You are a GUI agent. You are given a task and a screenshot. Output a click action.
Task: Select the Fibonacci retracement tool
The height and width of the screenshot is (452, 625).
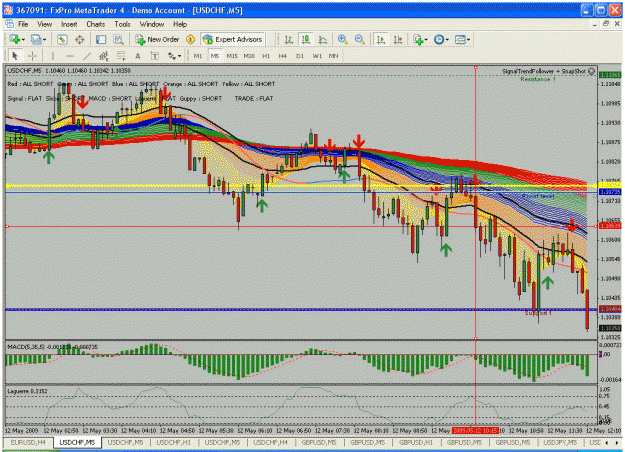click(x=121, y=56)
